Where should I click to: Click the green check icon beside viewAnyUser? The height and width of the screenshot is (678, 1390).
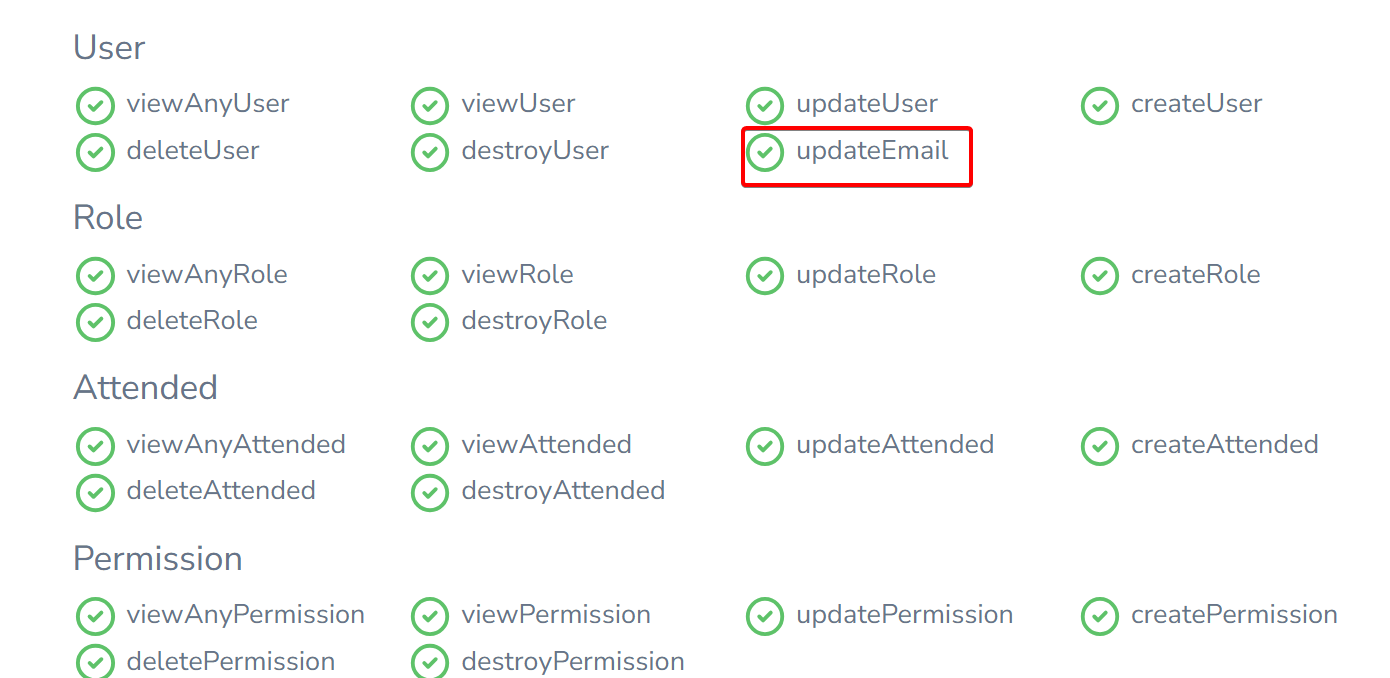click(95, 105)
